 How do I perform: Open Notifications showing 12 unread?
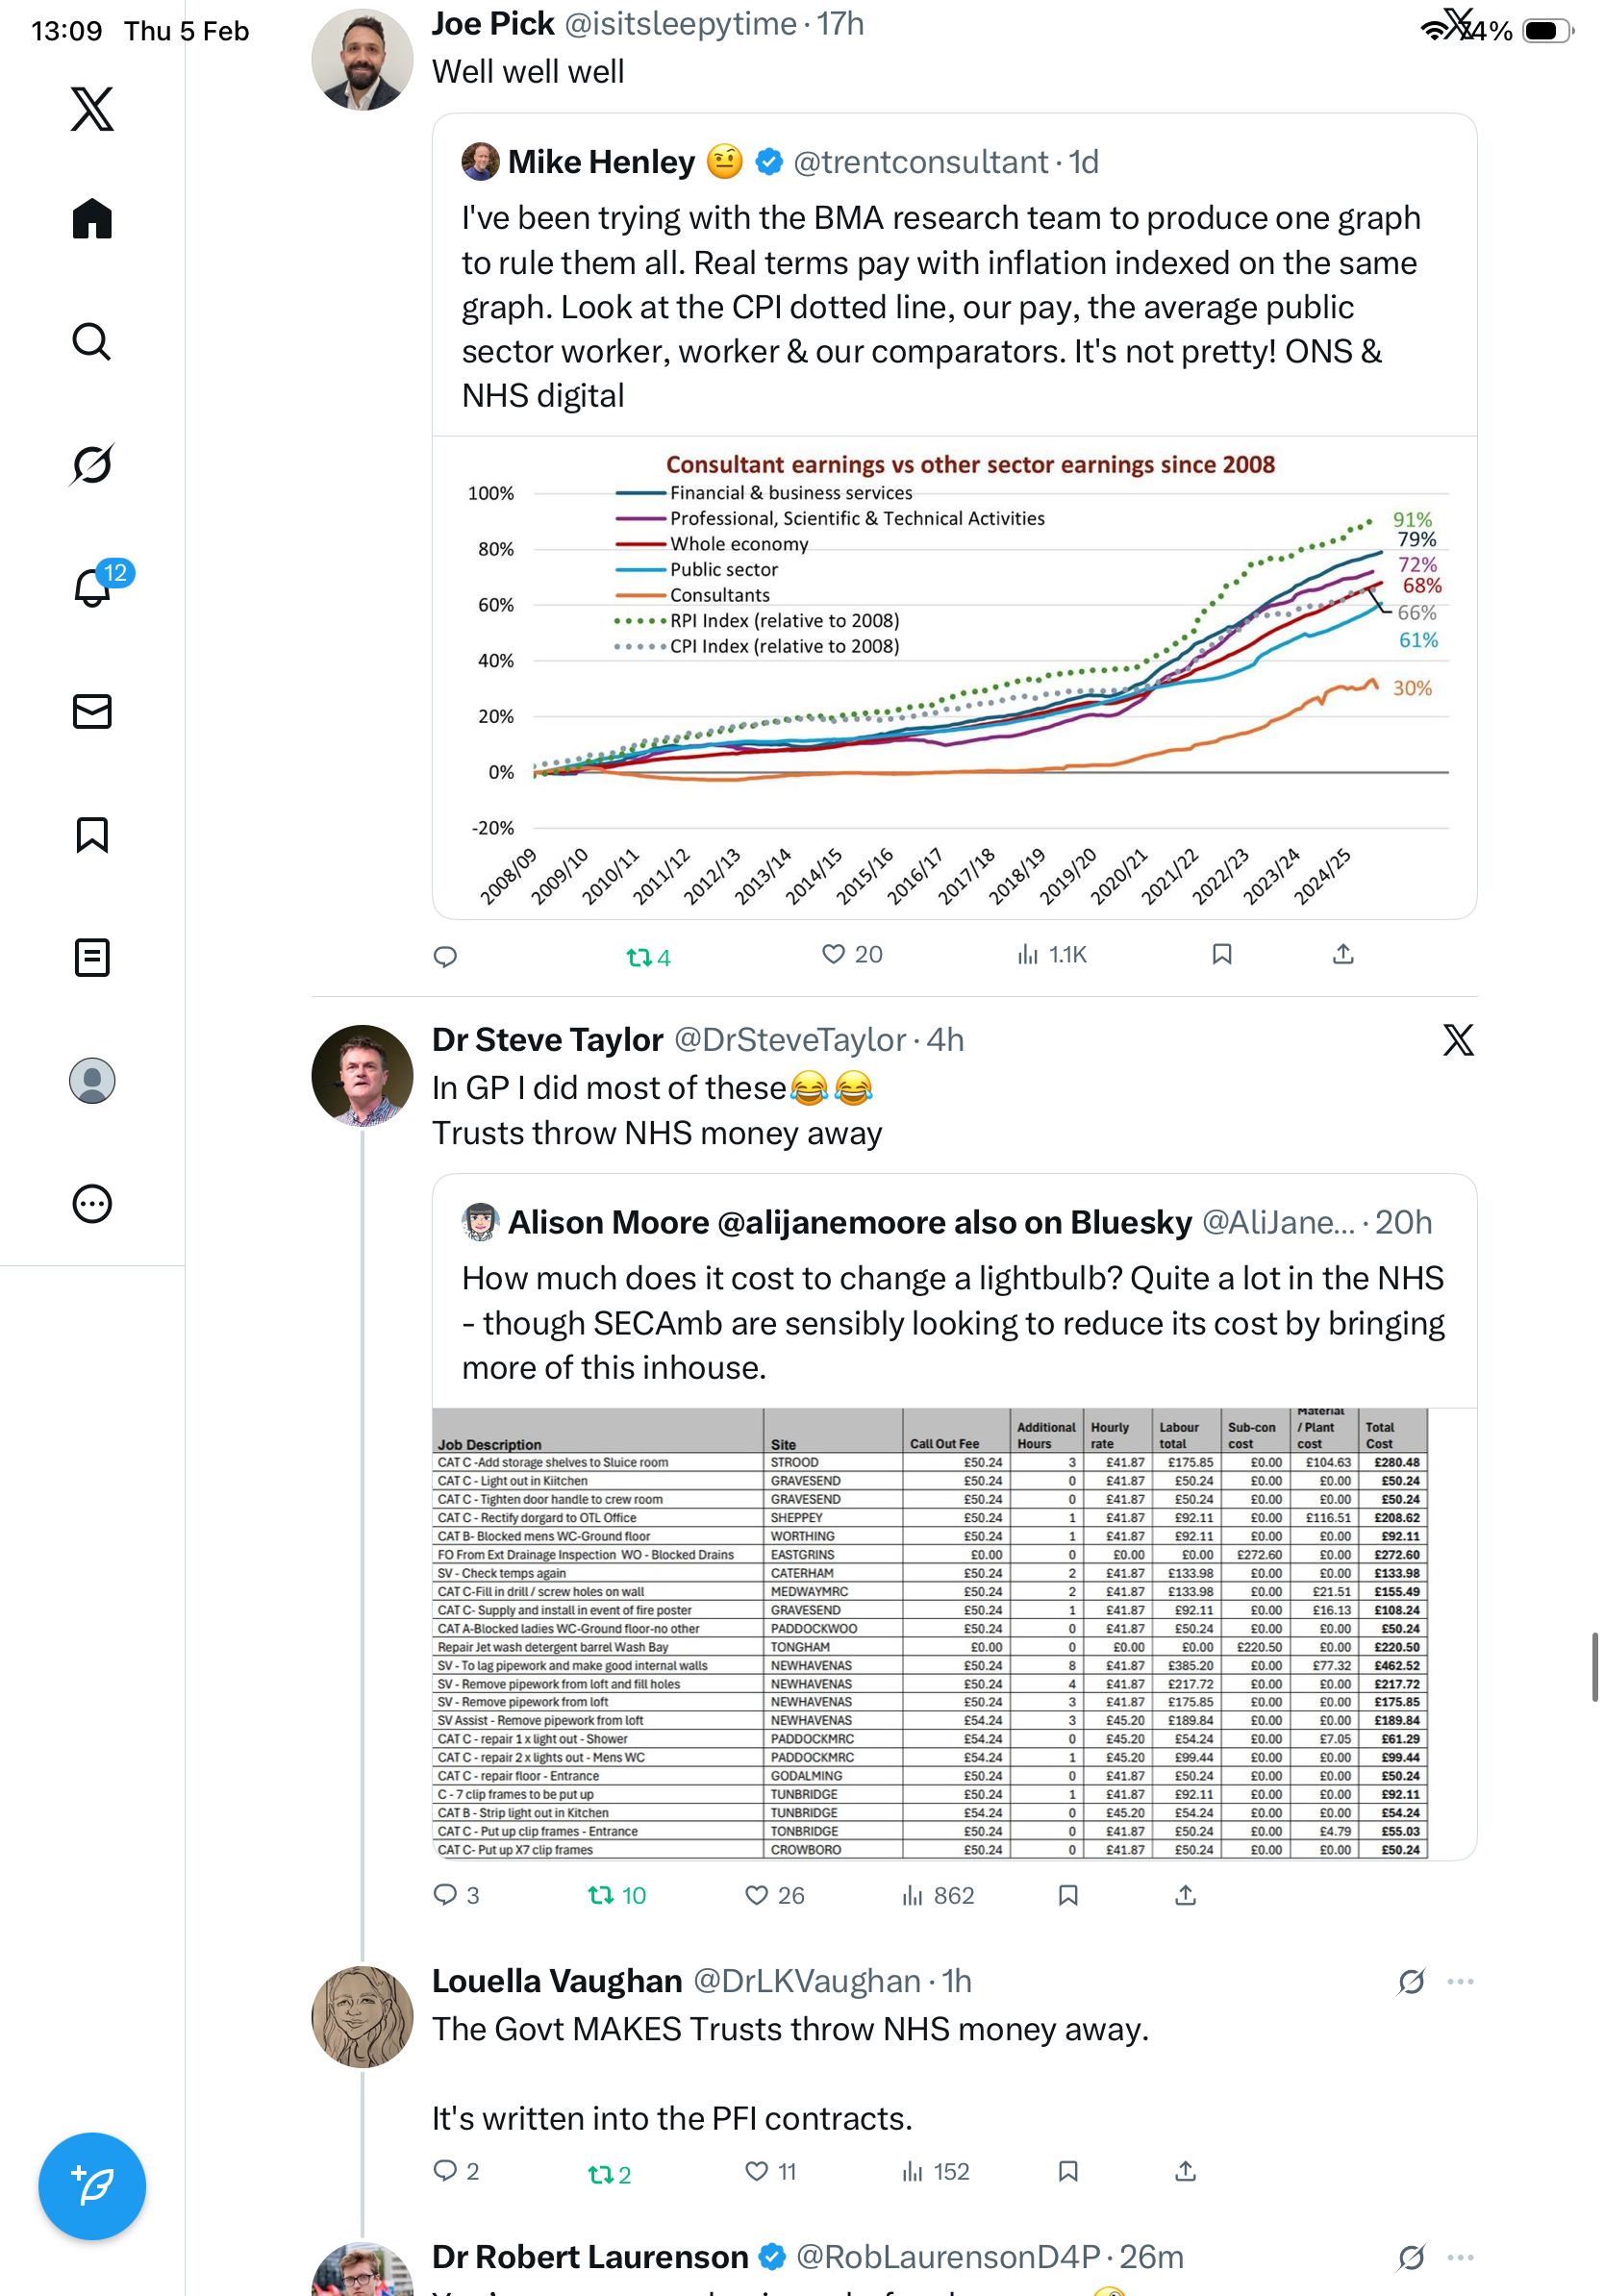pos(92,587)
